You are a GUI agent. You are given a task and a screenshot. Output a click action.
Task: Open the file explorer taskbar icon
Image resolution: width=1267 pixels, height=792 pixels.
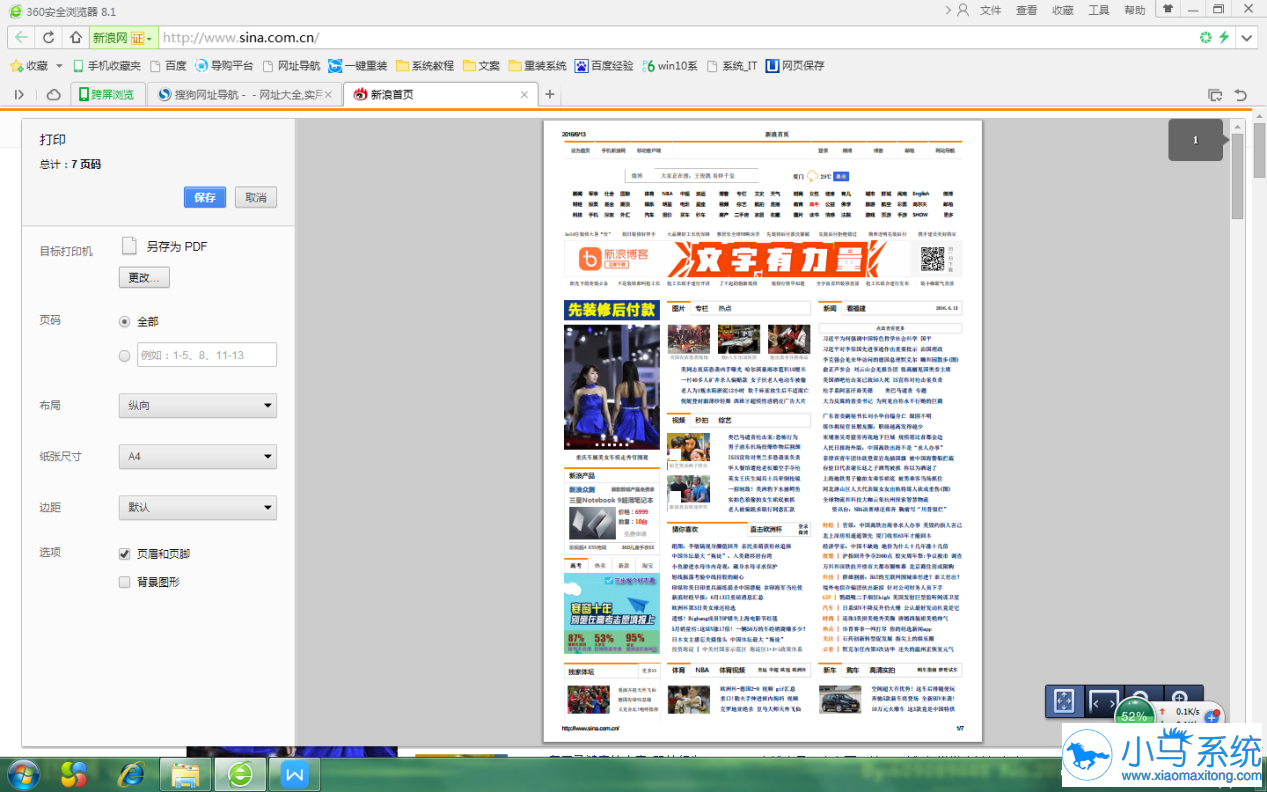pos(185,774)
